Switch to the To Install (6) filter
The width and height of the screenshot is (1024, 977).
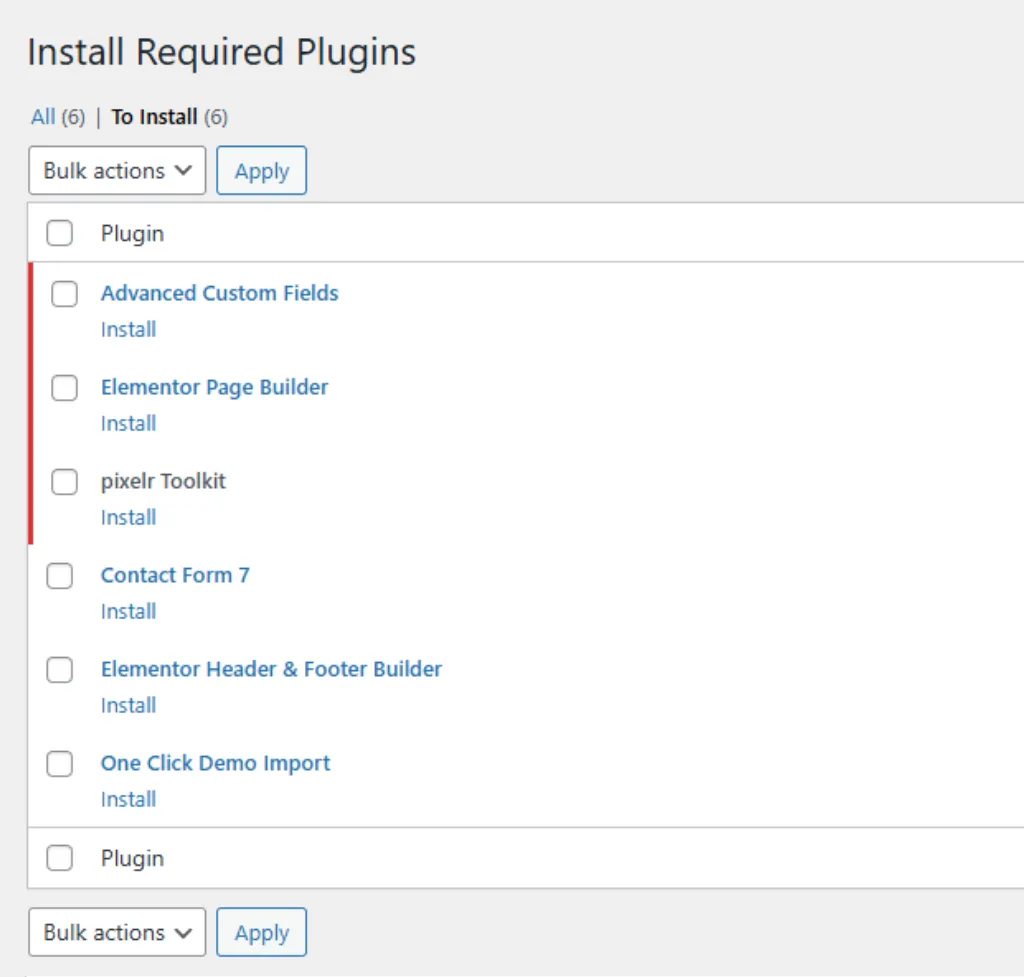(x=154, y=117)
